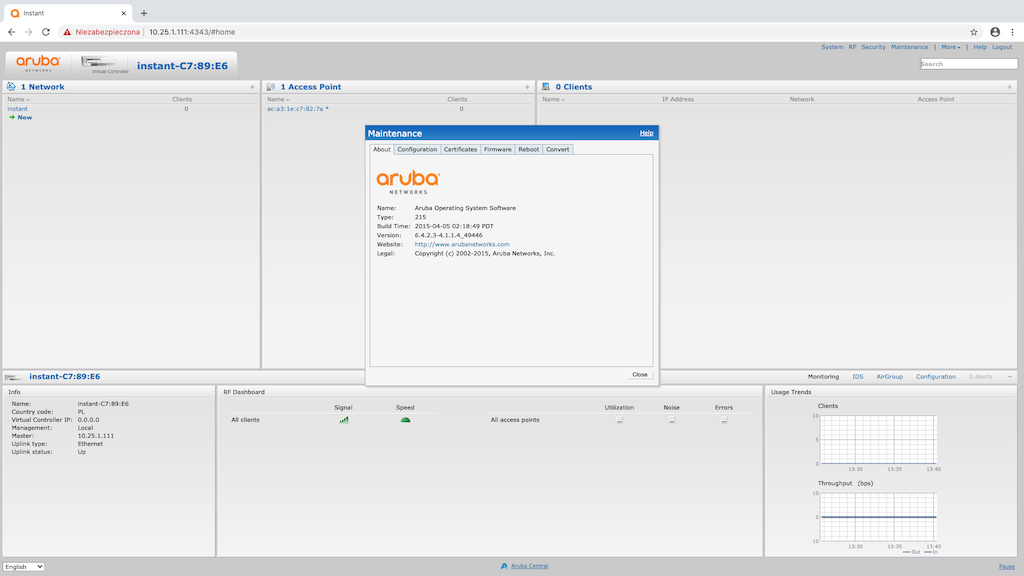Click the Aruba Networks logo in header
The image size is (1024, 576).
(38, 62)
